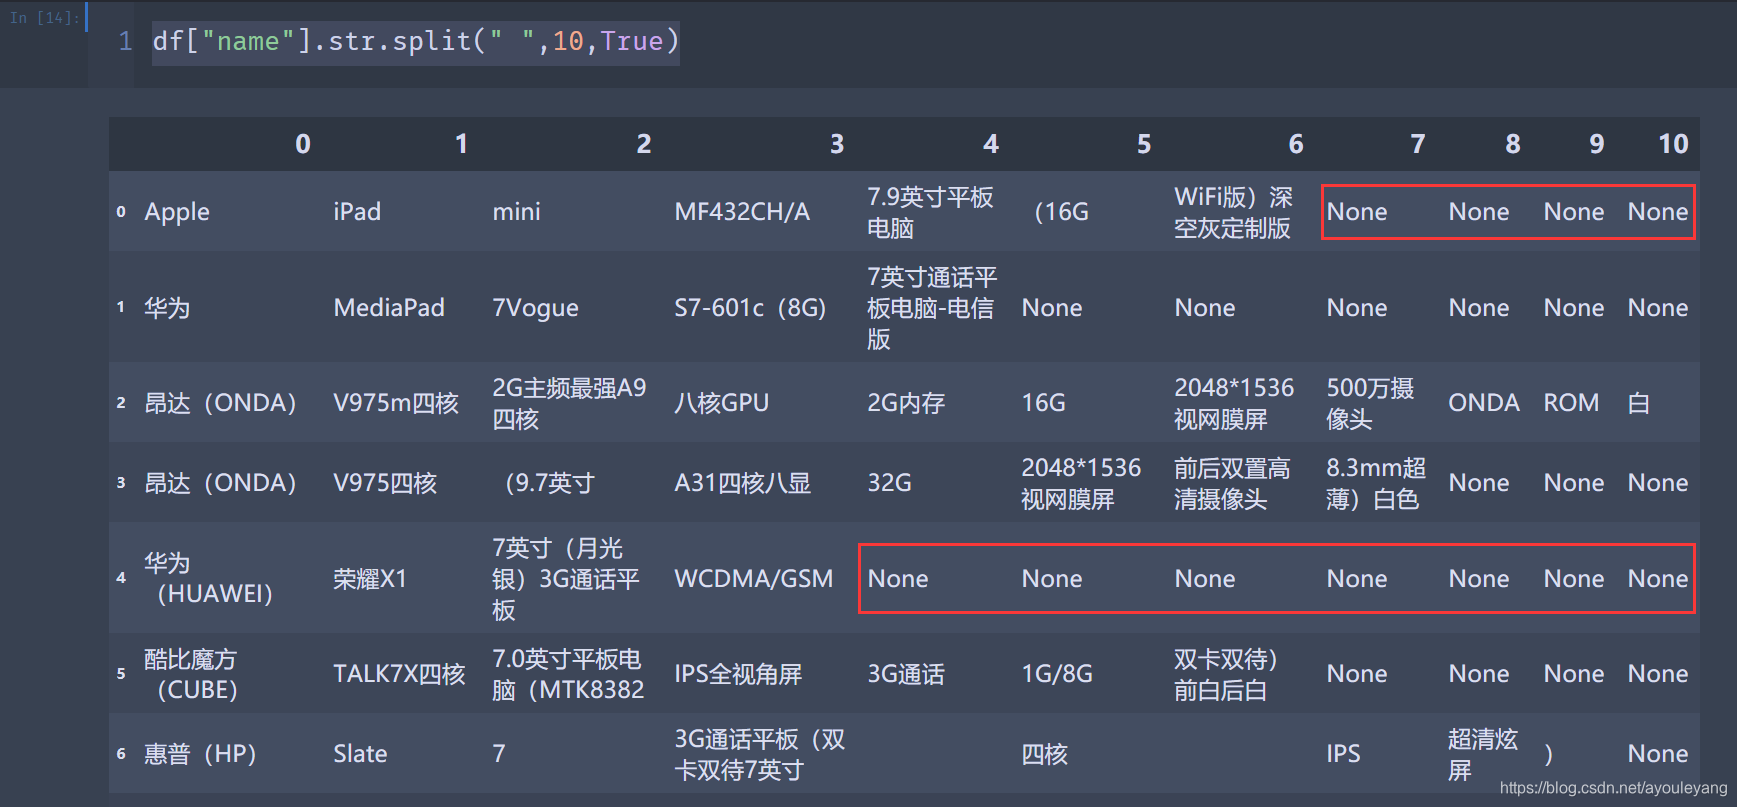Click column header 9

coord(1597,144)
